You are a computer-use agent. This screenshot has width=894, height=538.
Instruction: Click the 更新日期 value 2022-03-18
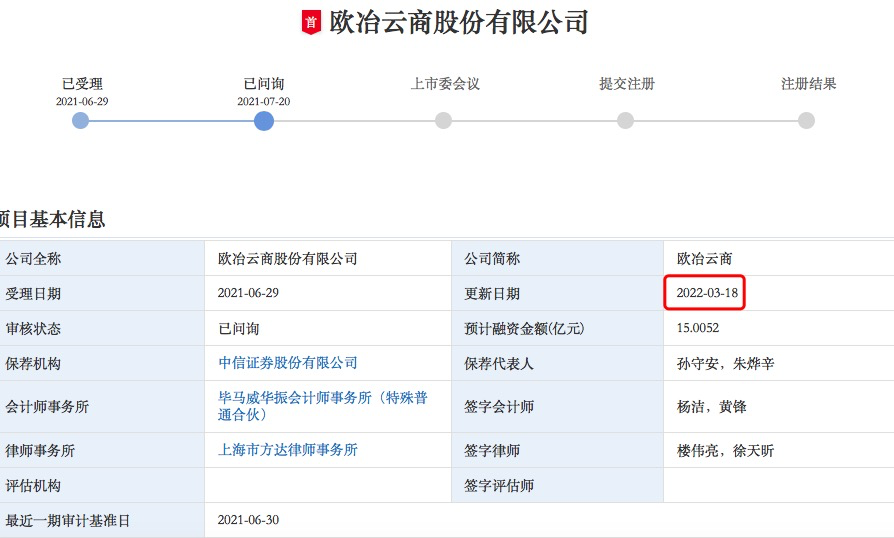(x=707, y=293)
